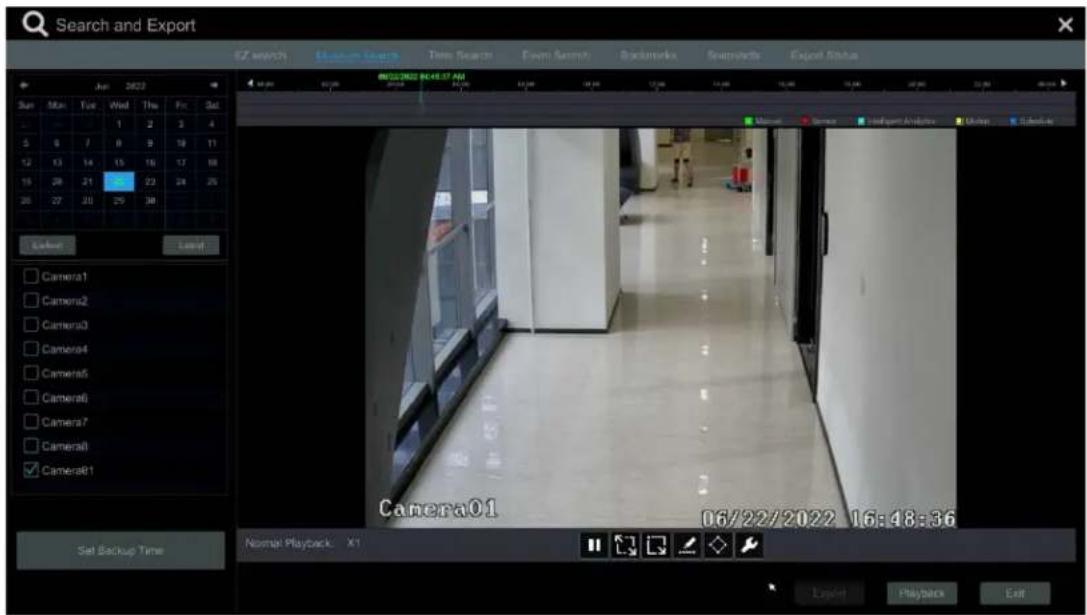The height and width of the screenshot is (615, 1087).
Task: Pause the normal playback
Action: tap(594, 546)
